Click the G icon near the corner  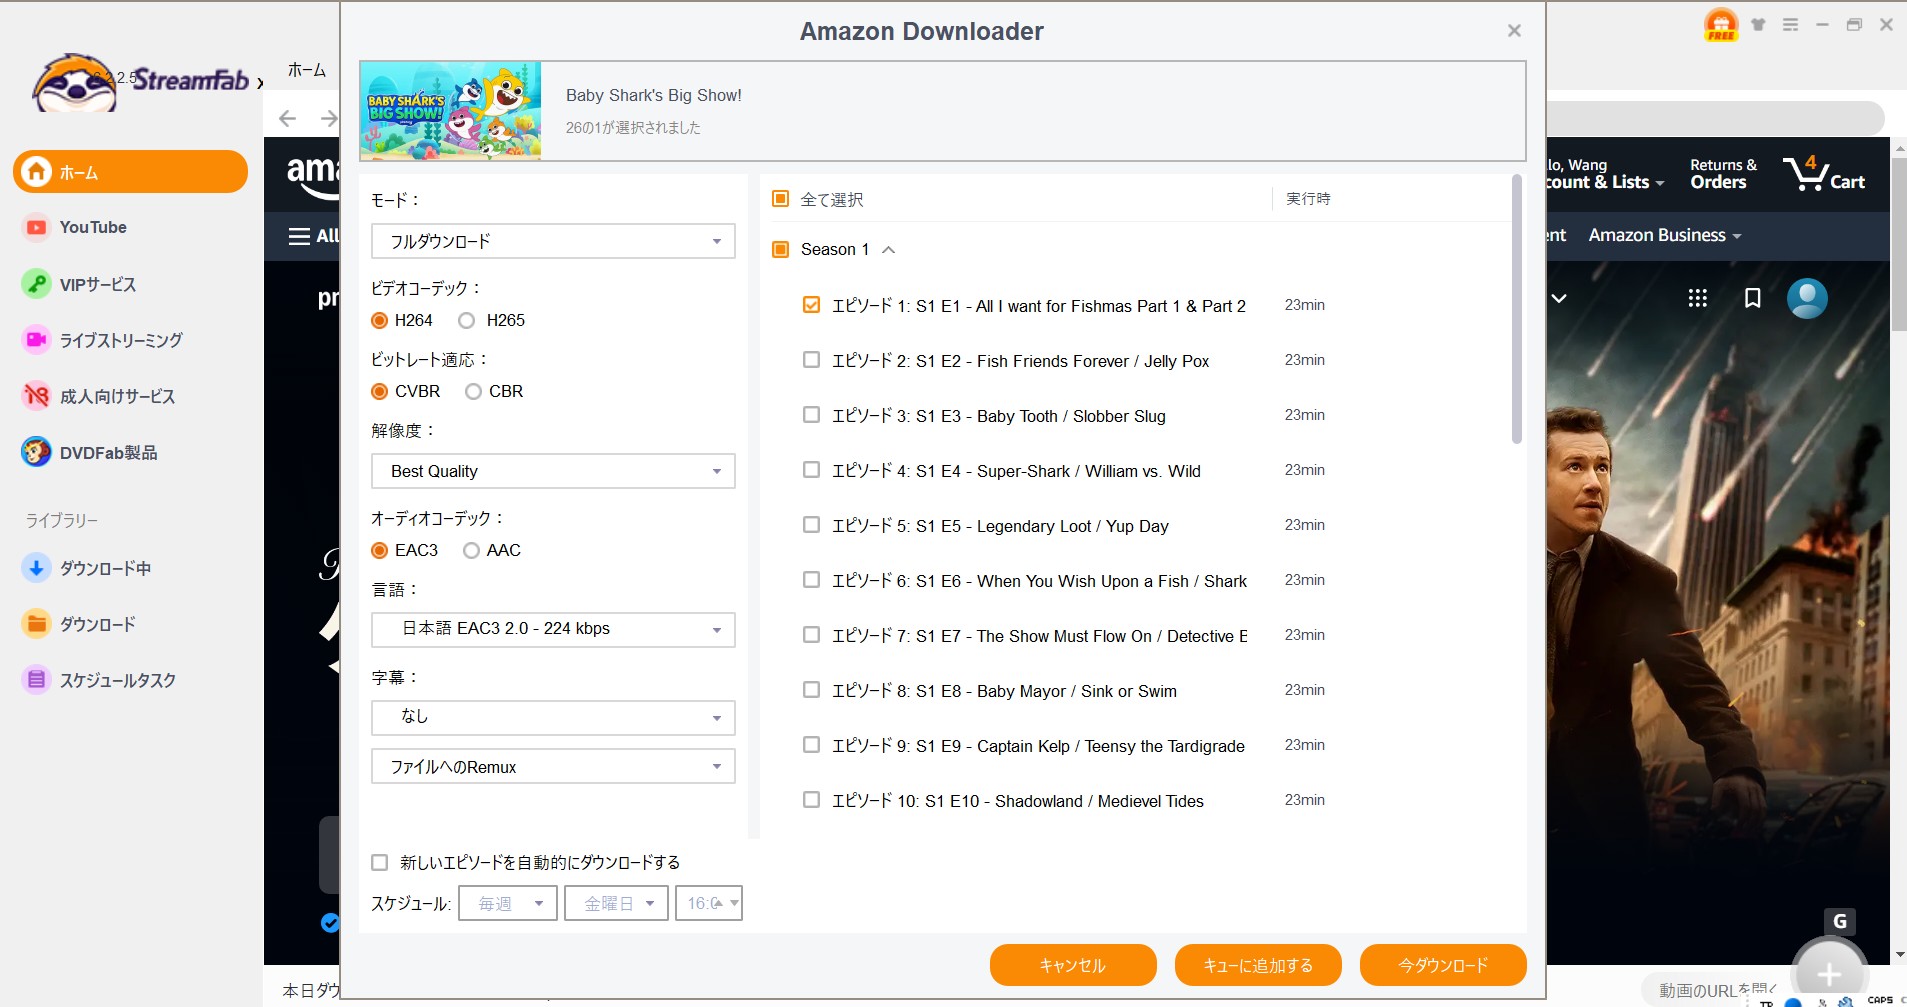click(x=1840, y=921)
